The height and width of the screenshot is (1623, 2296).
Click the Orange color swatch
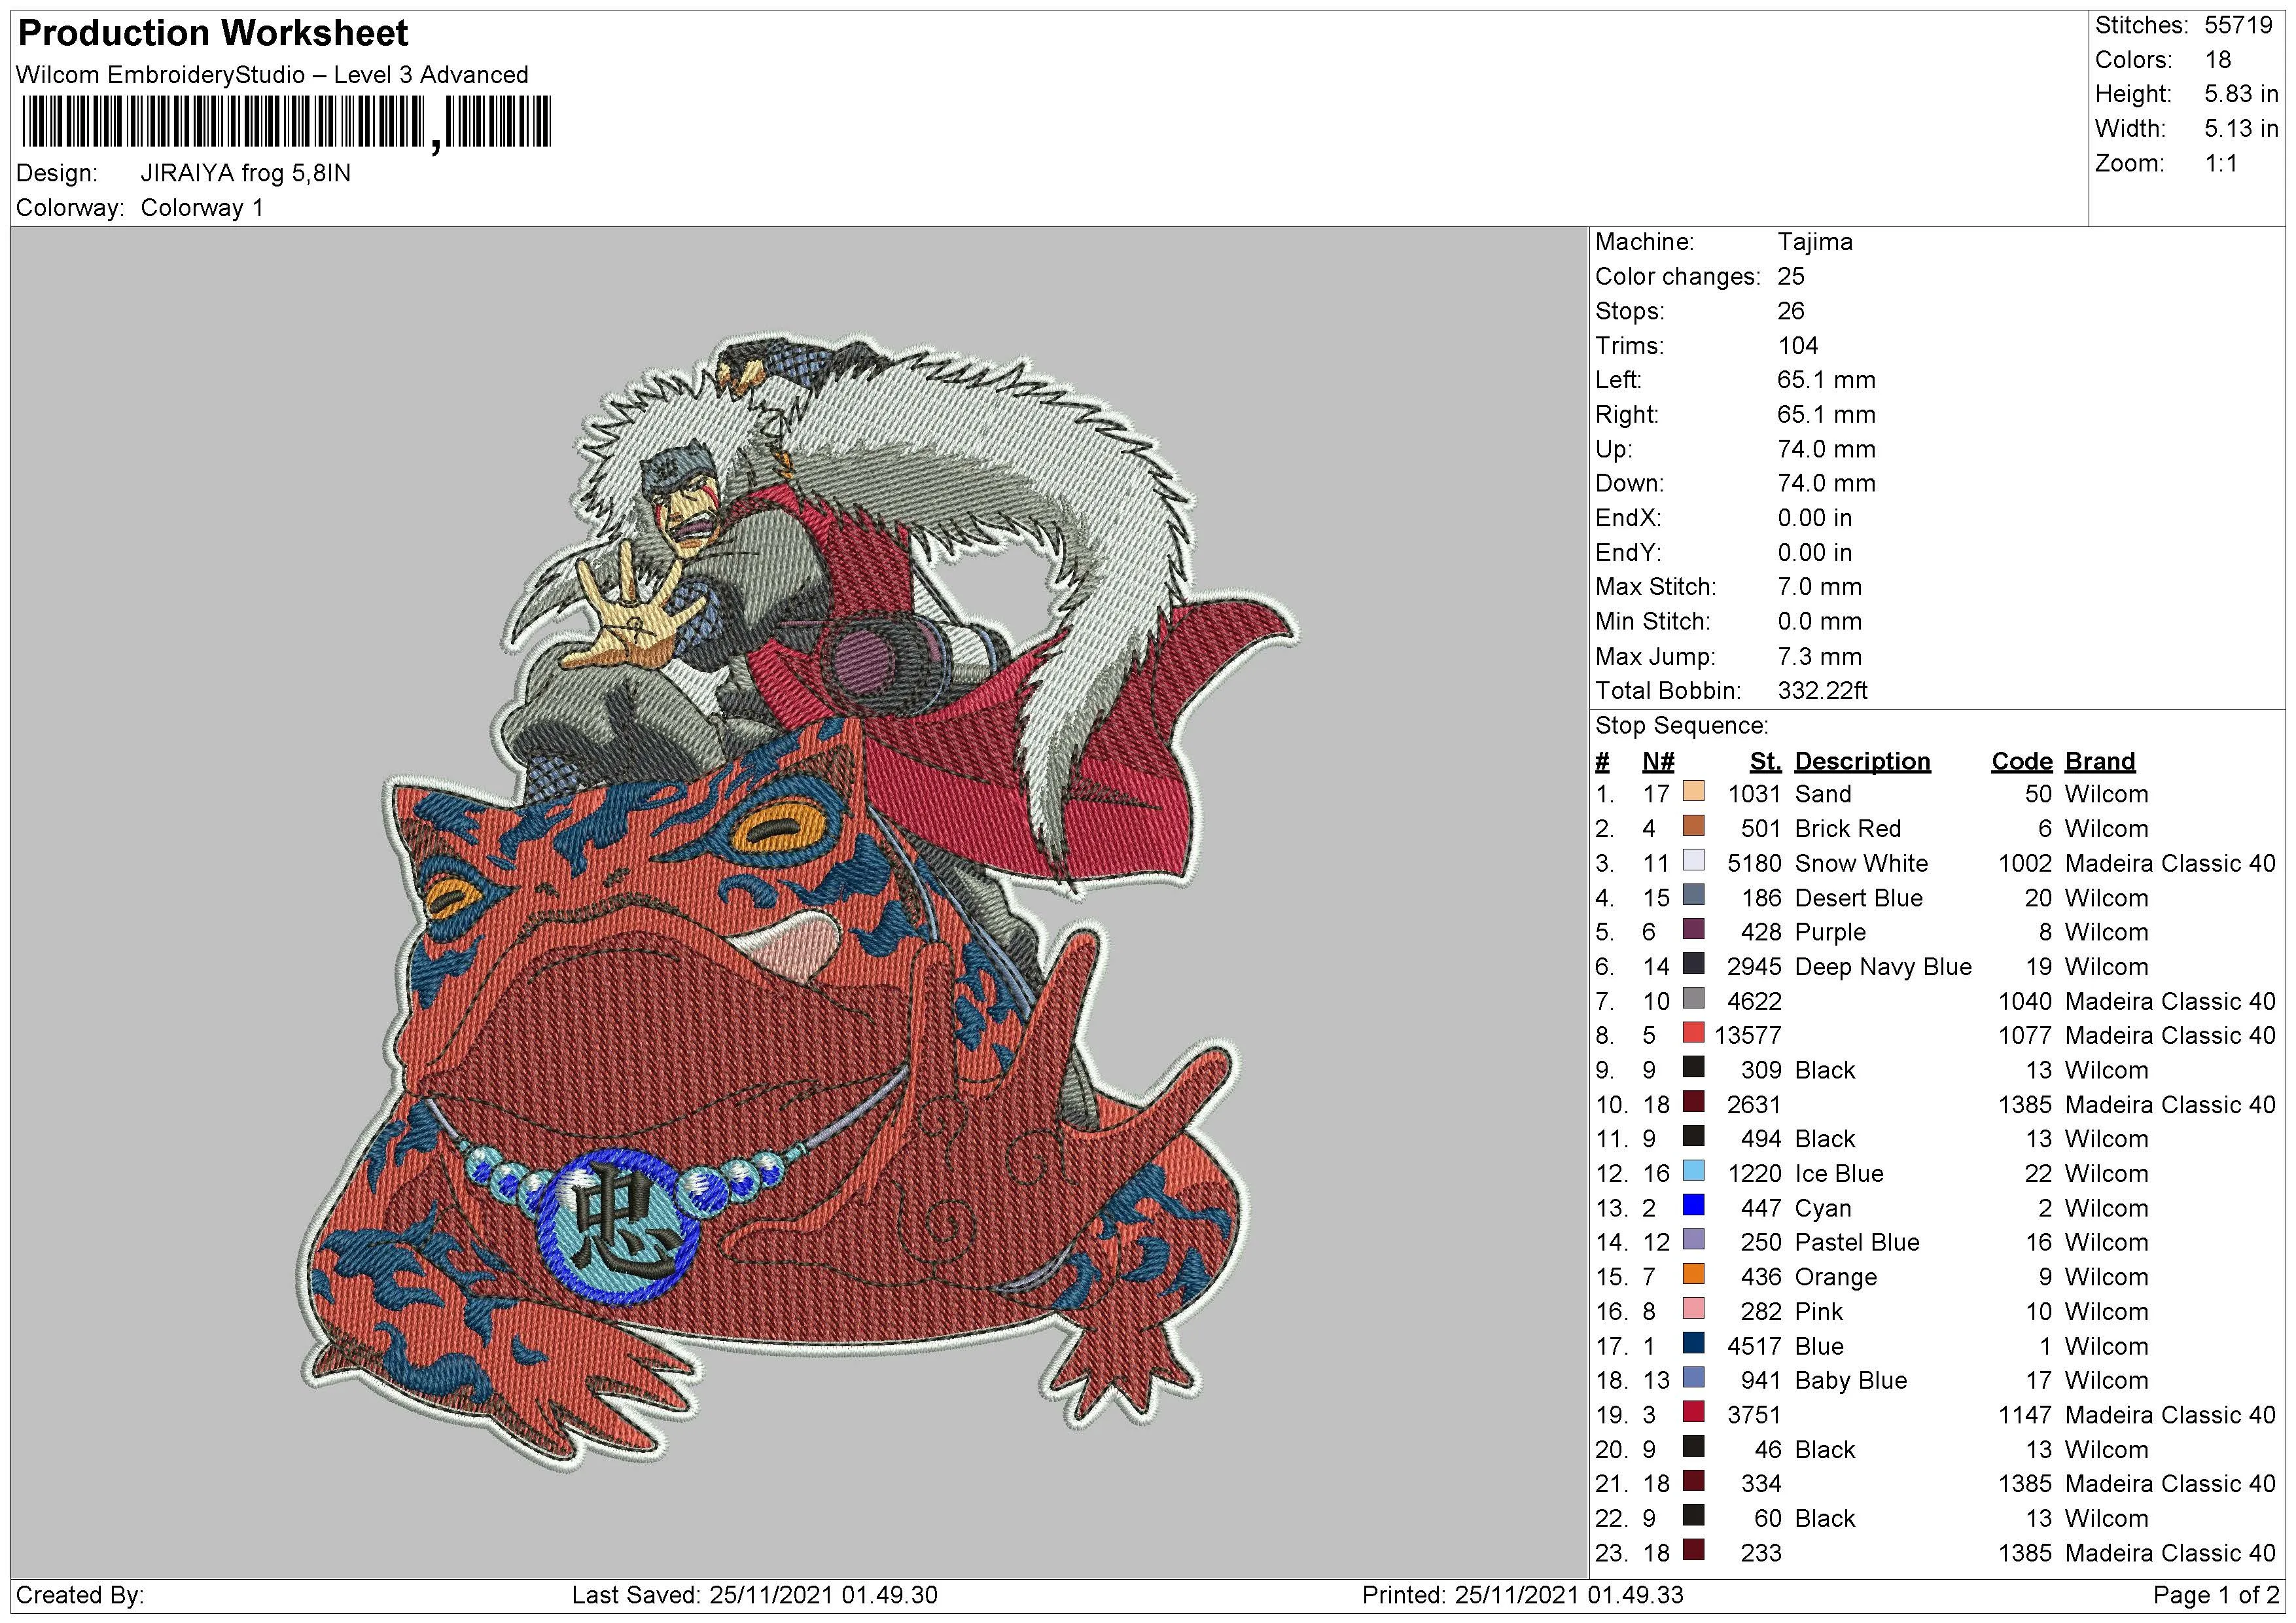1693,1275
